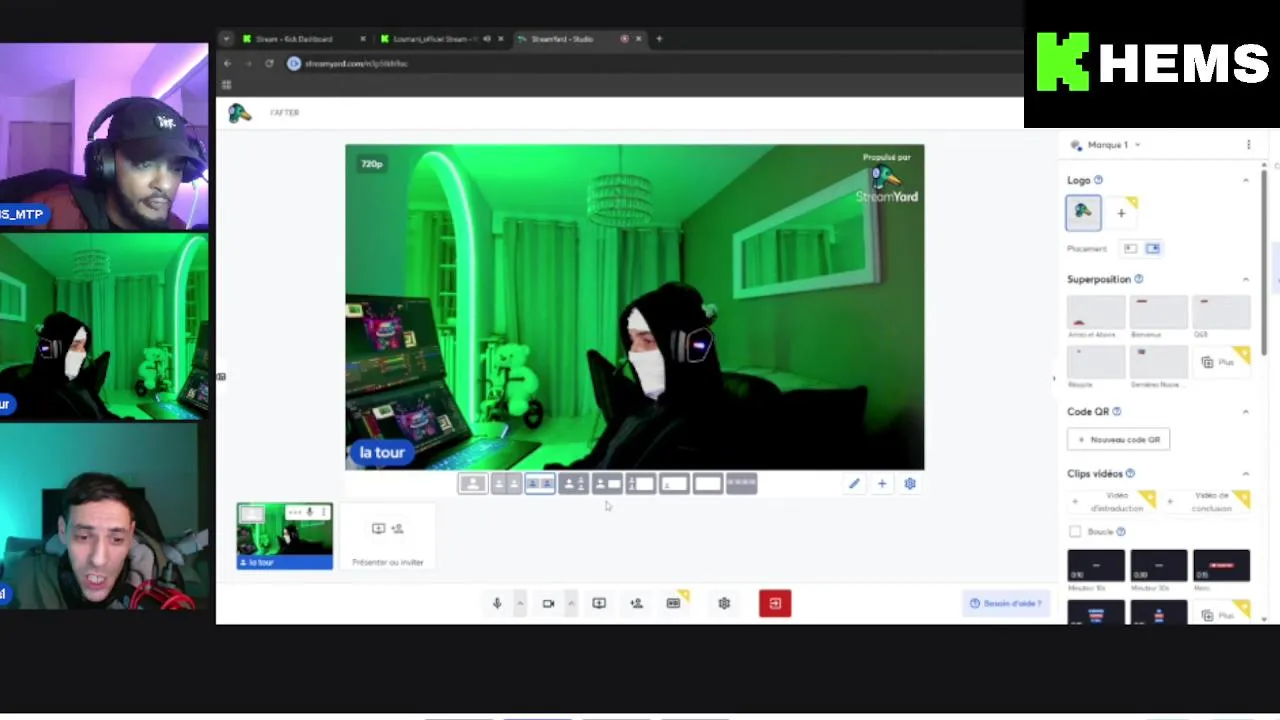The width and height of the screenshot is (1280, 720).
Task: Open camera options arrow next to camera
Action: (x=571, y=604)
